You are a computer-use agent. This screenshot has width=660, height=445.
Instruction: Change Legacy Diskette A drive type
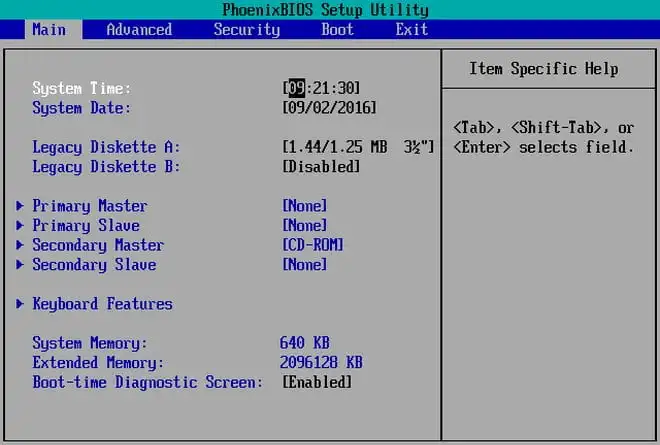pos(358,147)
